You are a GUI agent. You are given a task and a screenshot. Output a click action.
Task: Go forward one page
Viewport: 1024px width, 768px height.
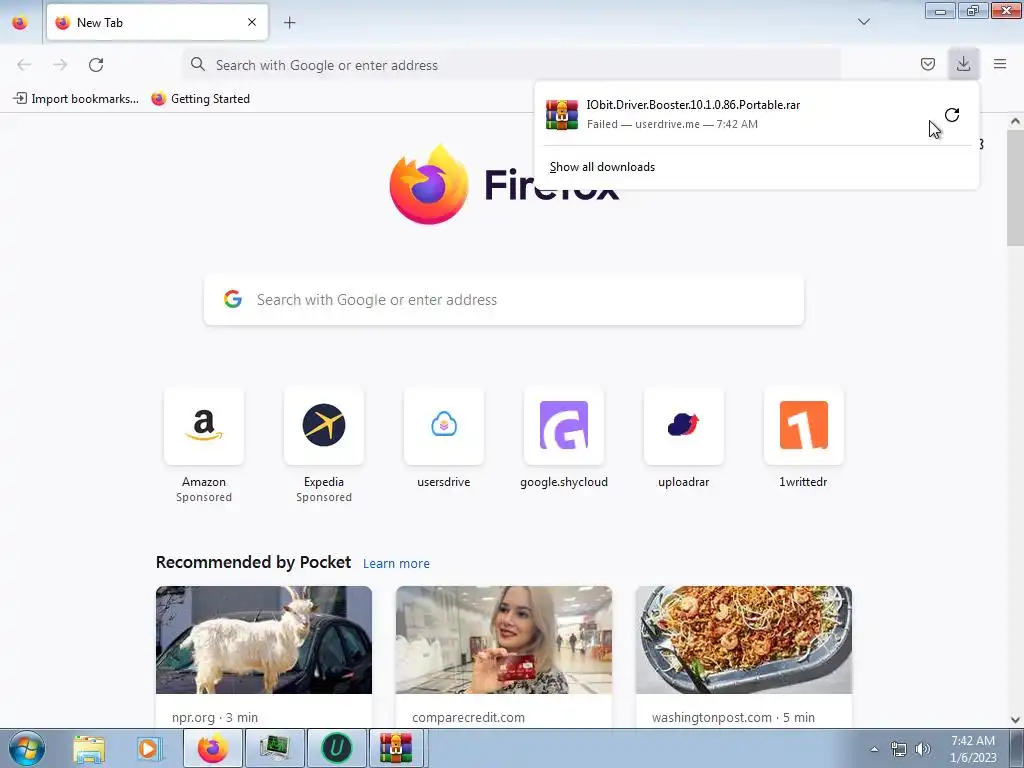coord(60,65)
